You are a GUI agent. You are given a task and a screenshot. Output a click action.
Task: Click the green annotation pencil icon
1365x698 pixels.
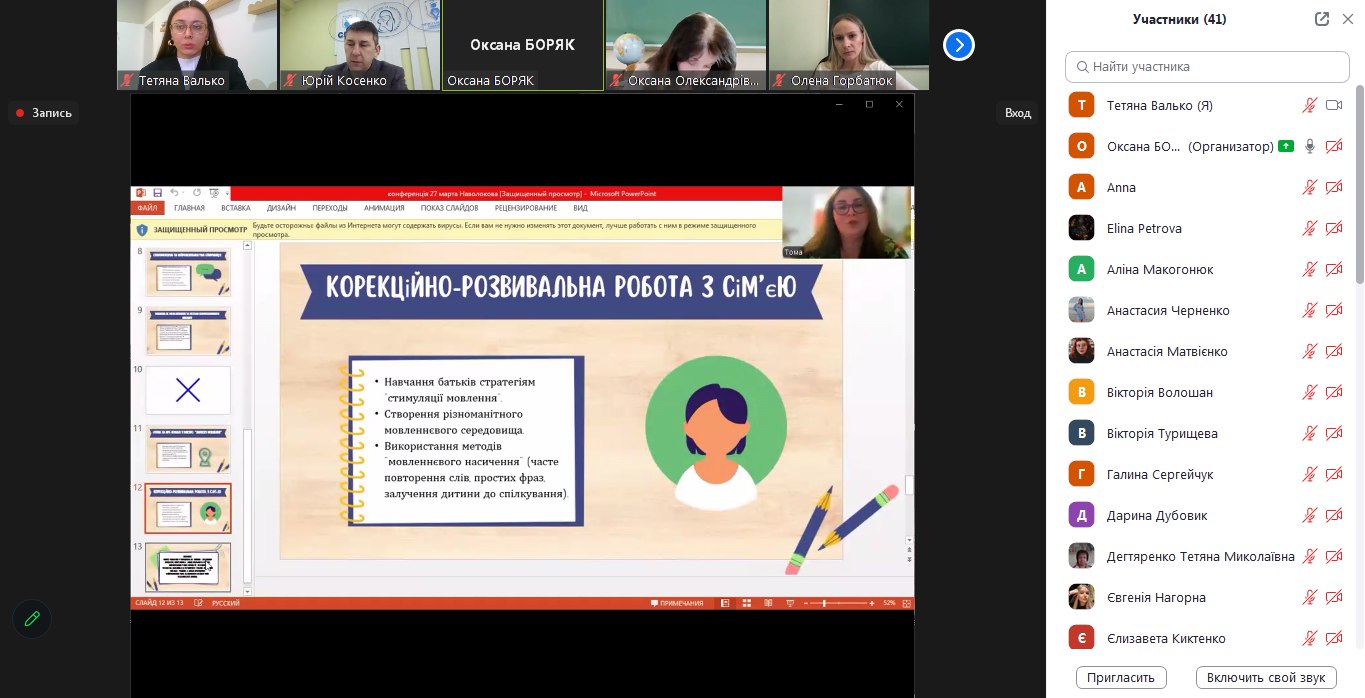click(32, 618)
